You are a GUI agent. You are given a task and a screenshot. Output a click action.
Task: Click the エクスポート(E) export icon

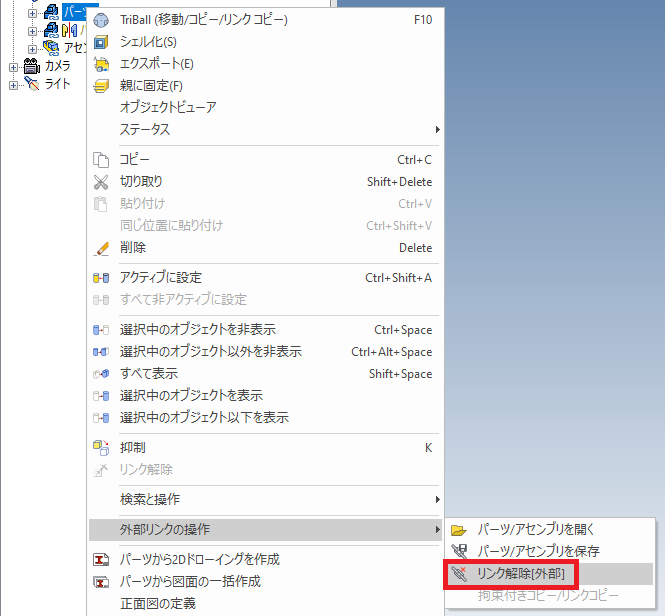click(x=101, y=64)
